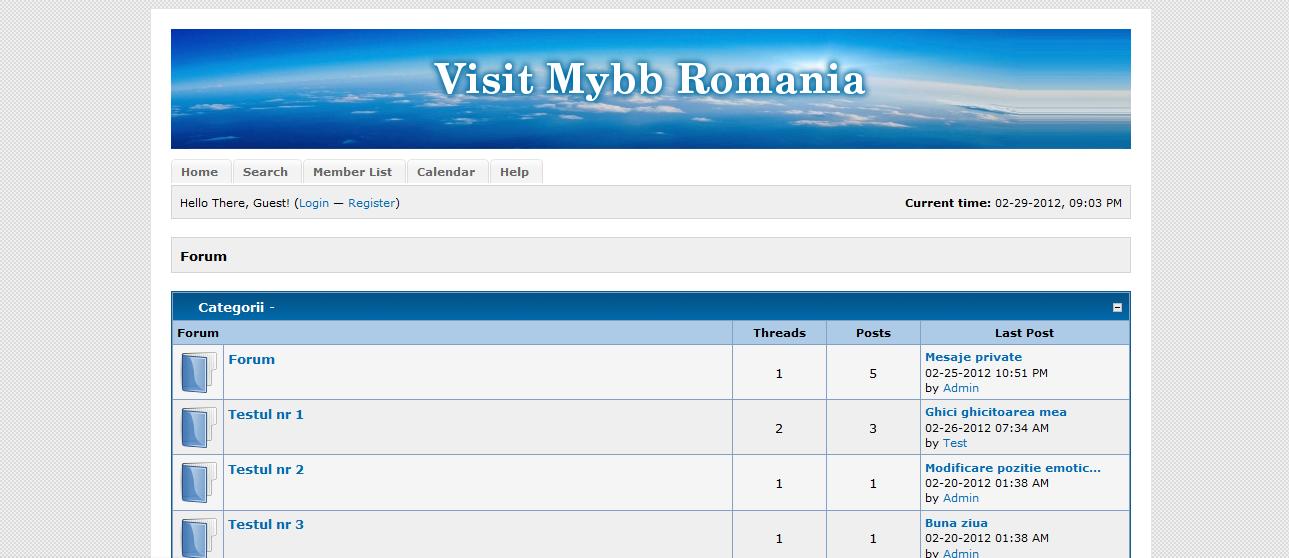Open the Testul nr 1 forum
This screenshot has width=1289, height=558.
pos(265,415)
